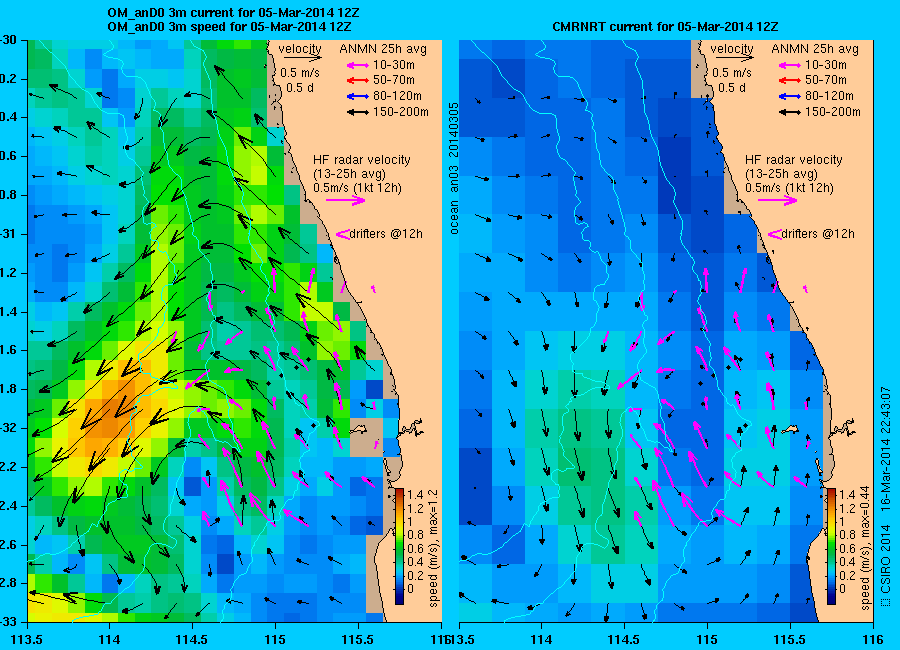Click the black 150-200m arrow in OM_anD0 legend

(358, 112)
